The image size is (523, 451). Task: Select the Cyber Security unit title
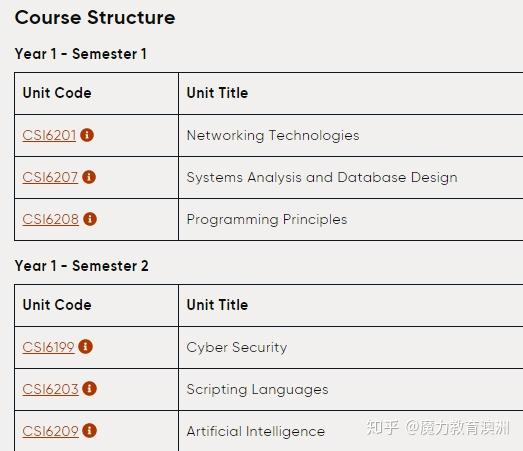click(x=237, y=347)
